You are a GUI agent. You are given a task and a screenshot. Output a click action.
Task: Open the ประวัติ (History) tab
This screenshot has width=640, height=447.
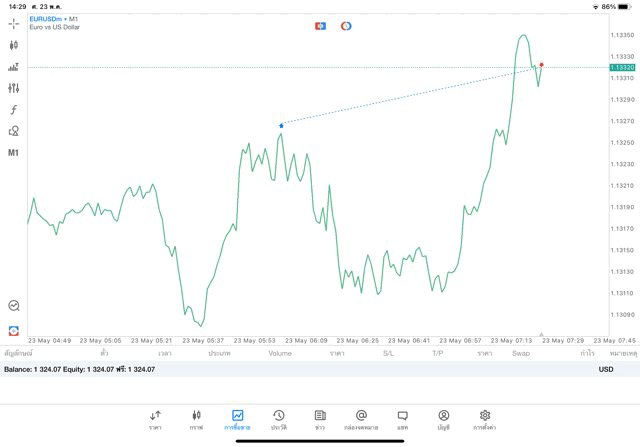[x=278, y=419]
